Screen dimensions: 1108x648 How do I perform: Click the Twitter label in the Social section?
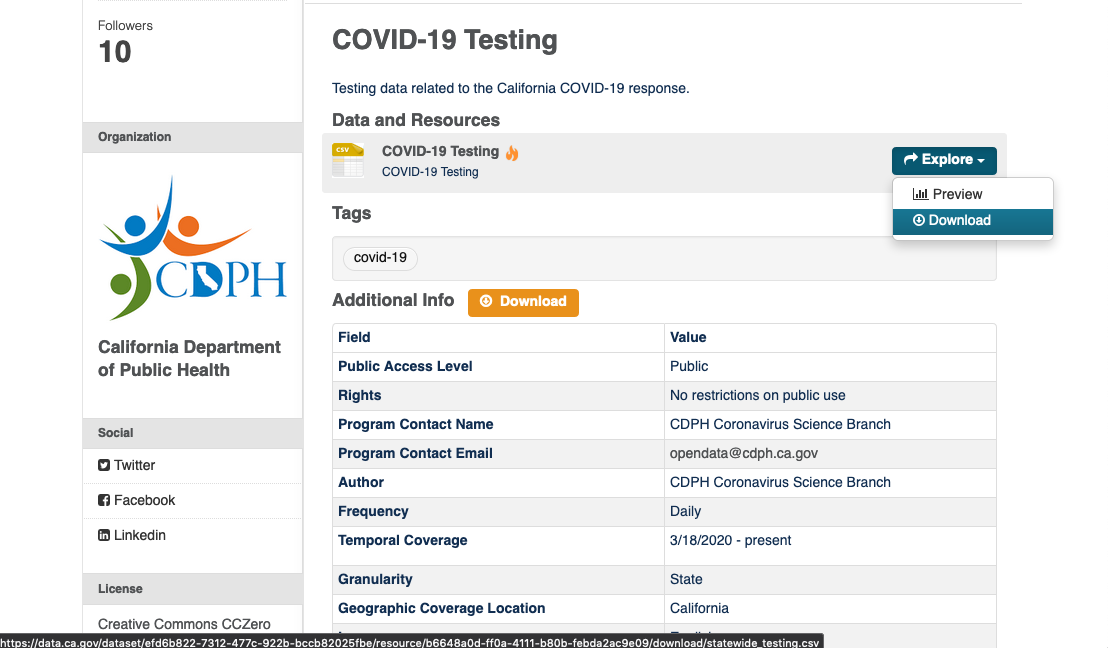coord(133,465)
